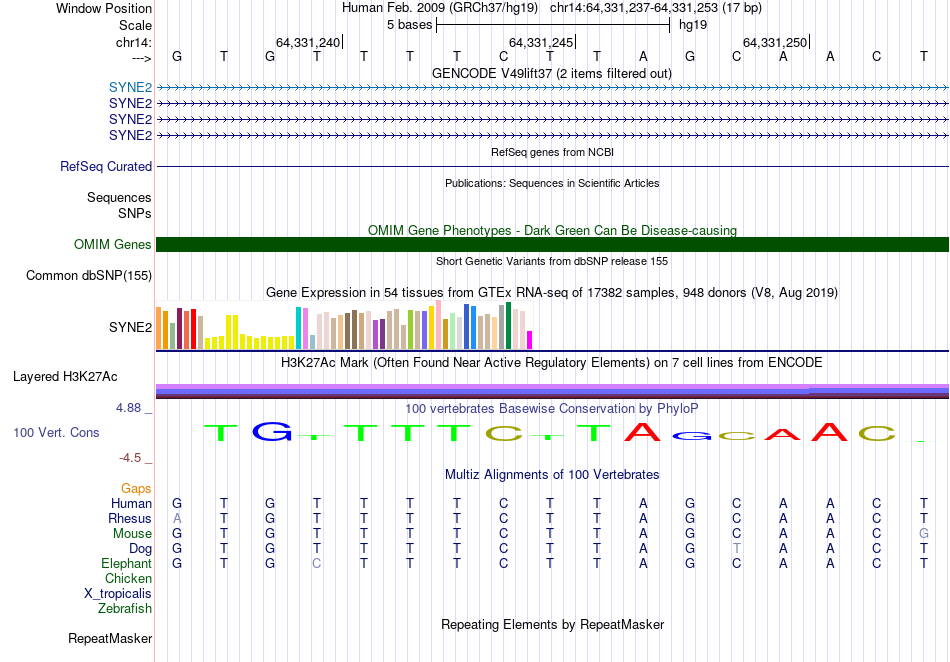950x662 pixels.
Task: Click the Dog alignment row label
Action: [x=140, y=549]
